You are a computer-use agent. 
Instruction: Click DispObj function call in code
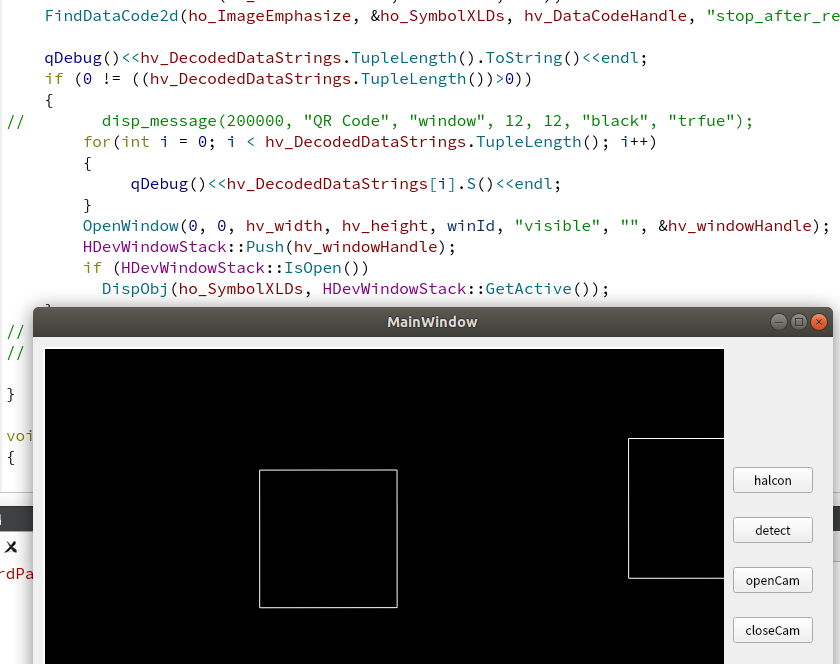[136, 289]
